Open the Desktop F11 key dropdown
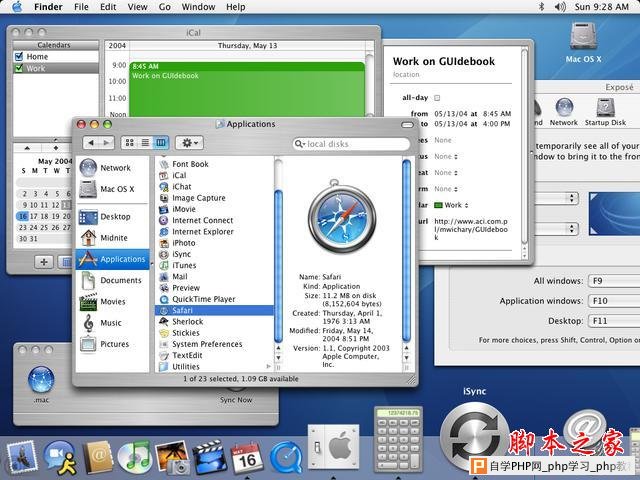This screenshot has height=480, width=640. [x=614, y=321]
